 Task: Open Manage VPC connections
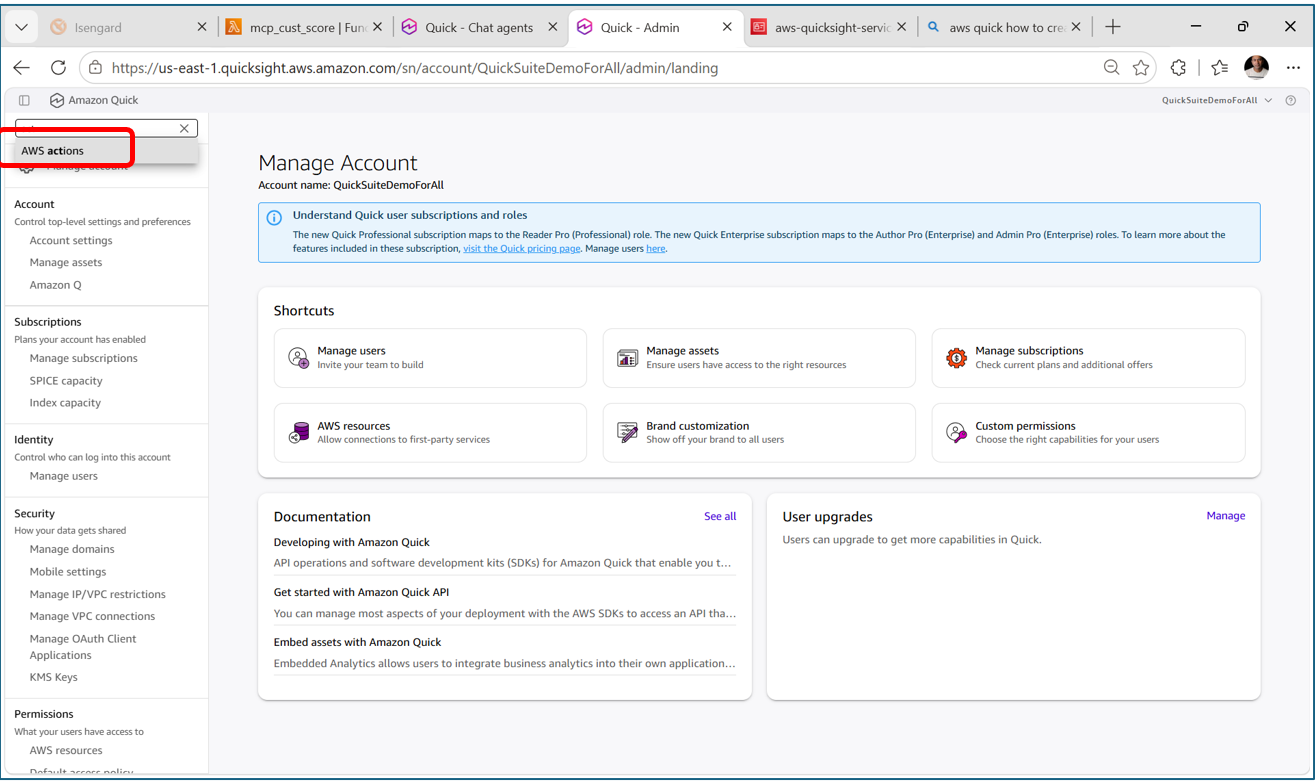pyautogui.click(x=92, y=616)
